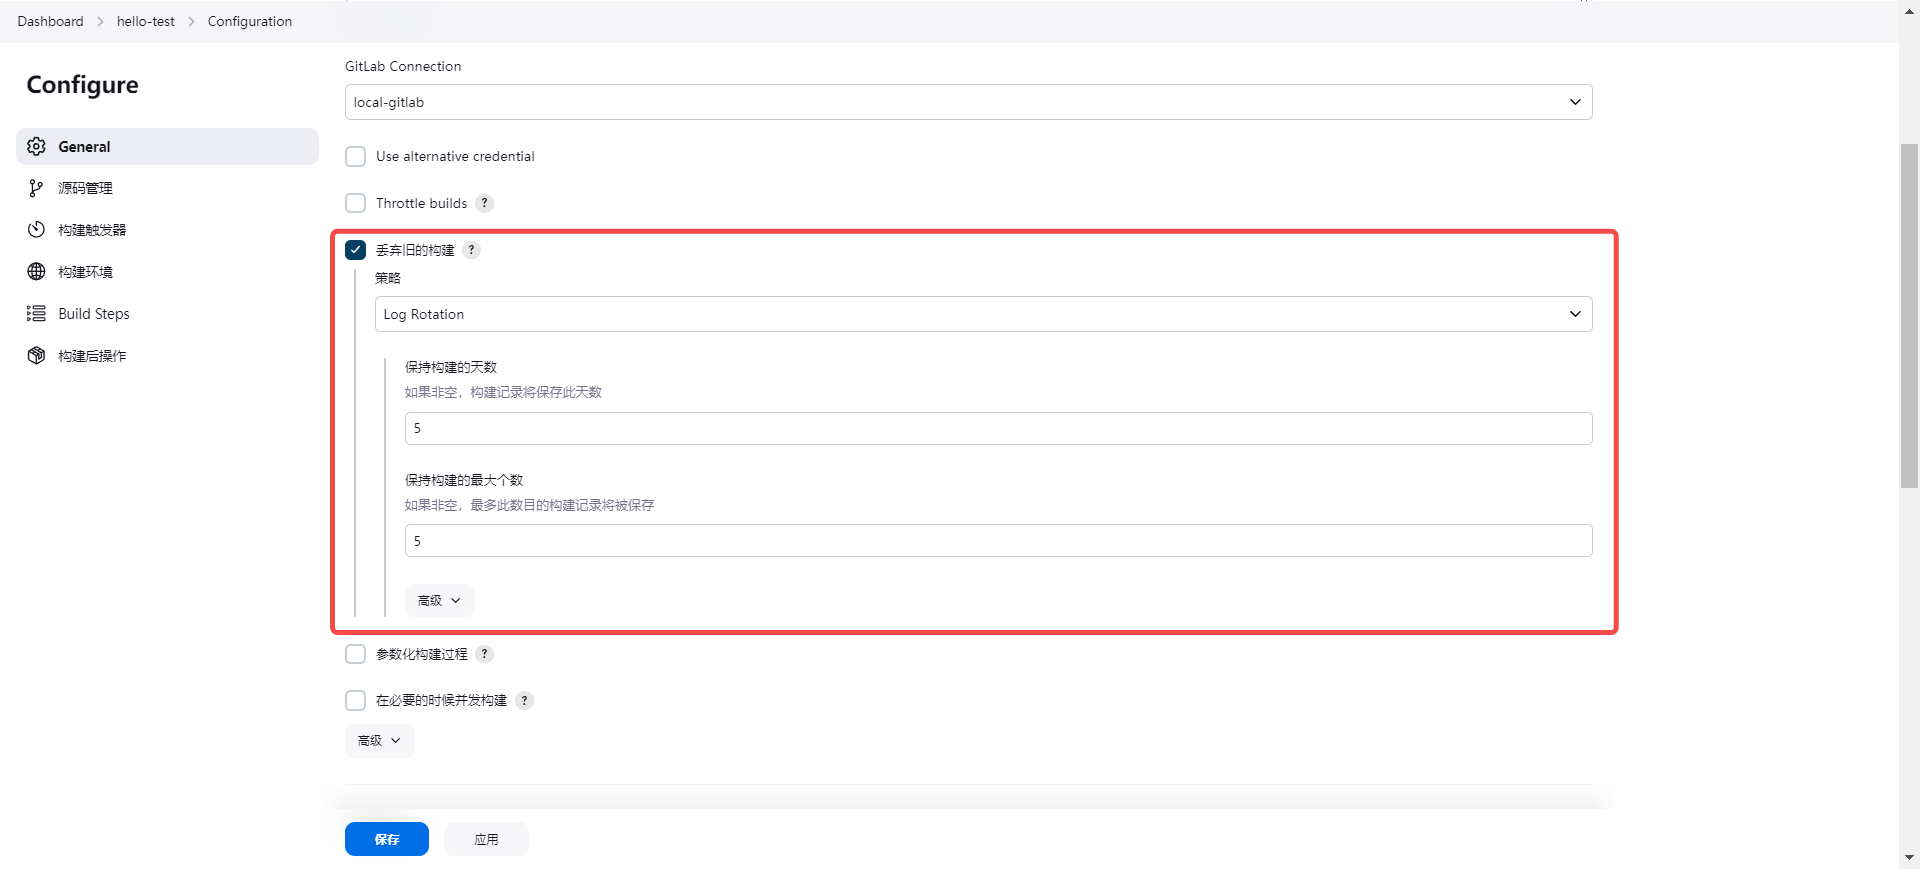Open help icon beside 参数化构建过程
The image size is (1920, 869).
pos(485,654)
